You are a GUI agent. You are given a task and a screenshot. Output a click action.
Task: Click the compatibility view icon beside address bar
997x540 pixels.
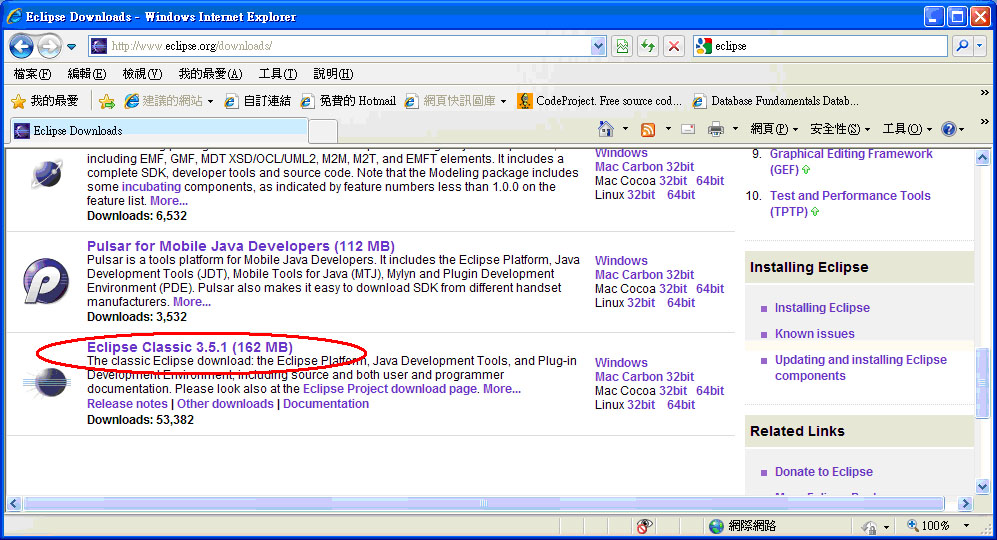622,46
